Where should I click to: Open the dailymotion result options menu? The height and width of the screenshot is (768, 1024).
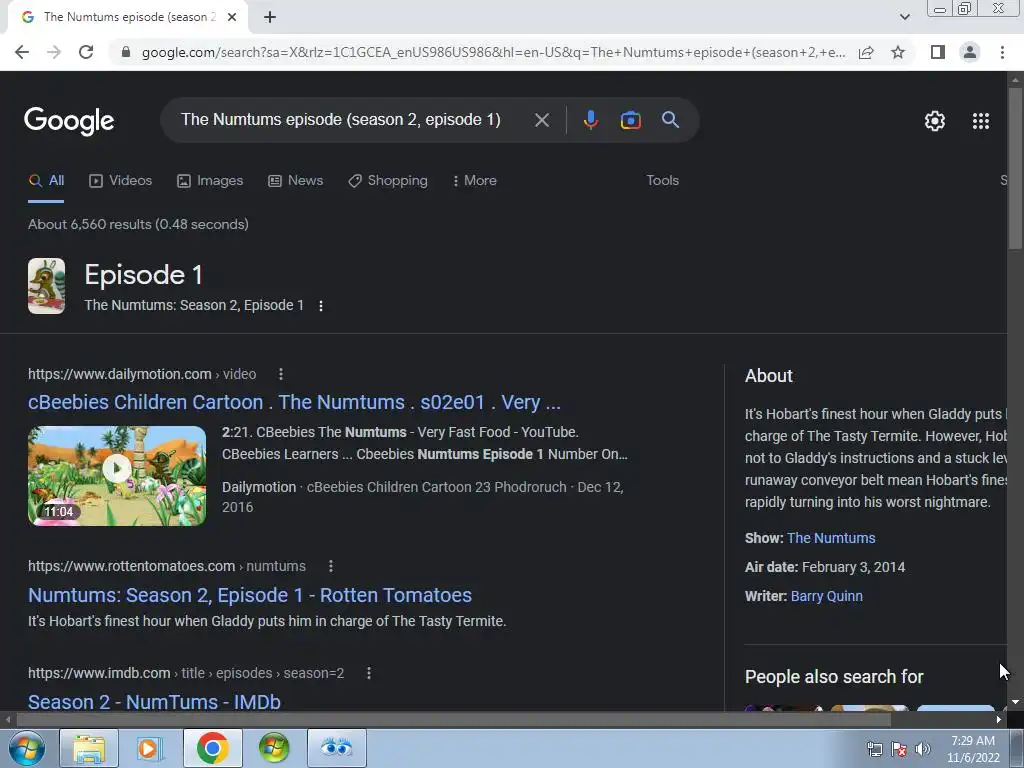pyautogui.click(x=281, y=374)
